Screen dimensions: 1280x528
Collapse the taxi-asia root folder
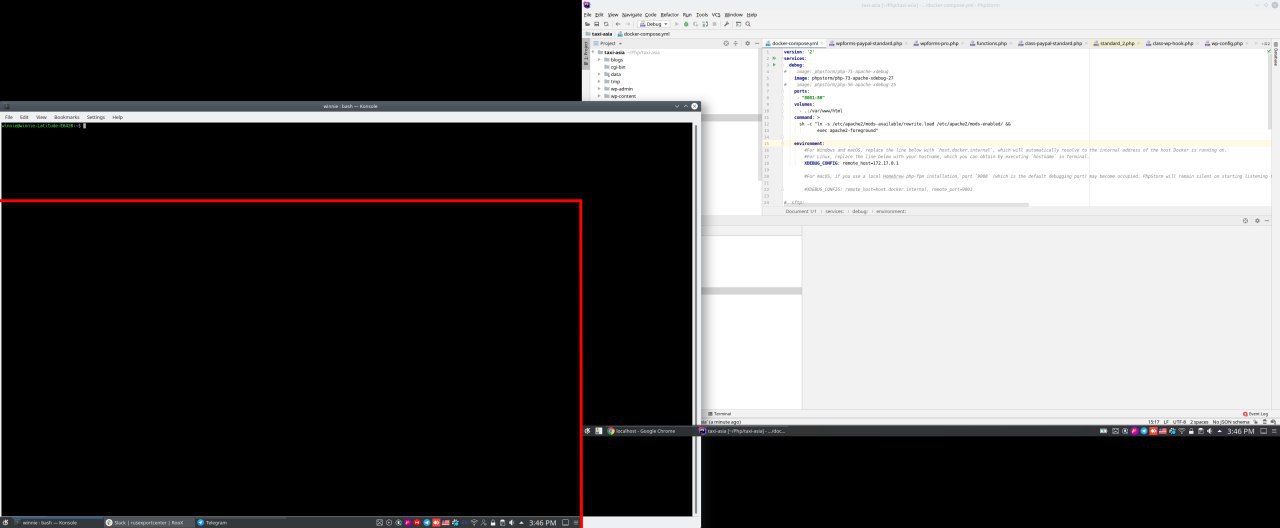click(x=594, y=52)
